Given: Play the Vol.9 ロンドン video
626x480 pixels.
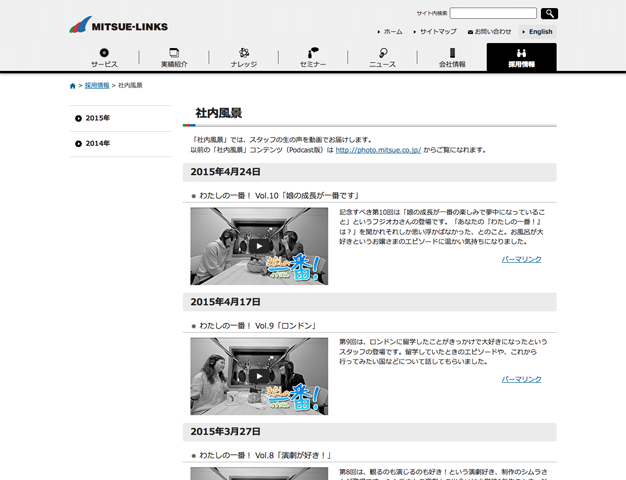Looking at the screenshot, I should [259, 376].
